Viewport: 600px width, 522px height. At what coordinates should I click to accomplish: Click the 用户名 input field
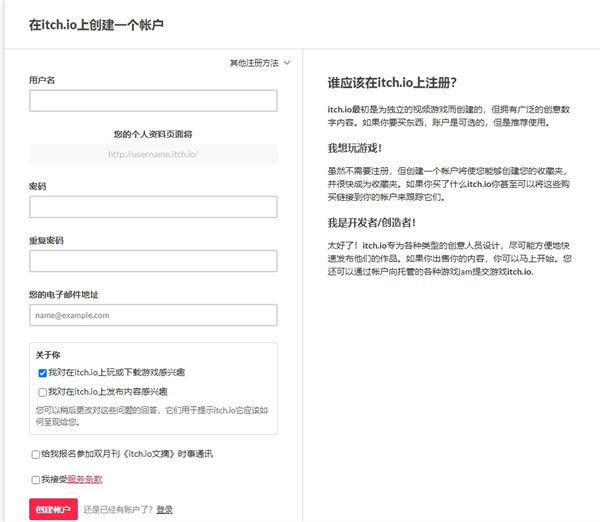(x=153, y=101)
